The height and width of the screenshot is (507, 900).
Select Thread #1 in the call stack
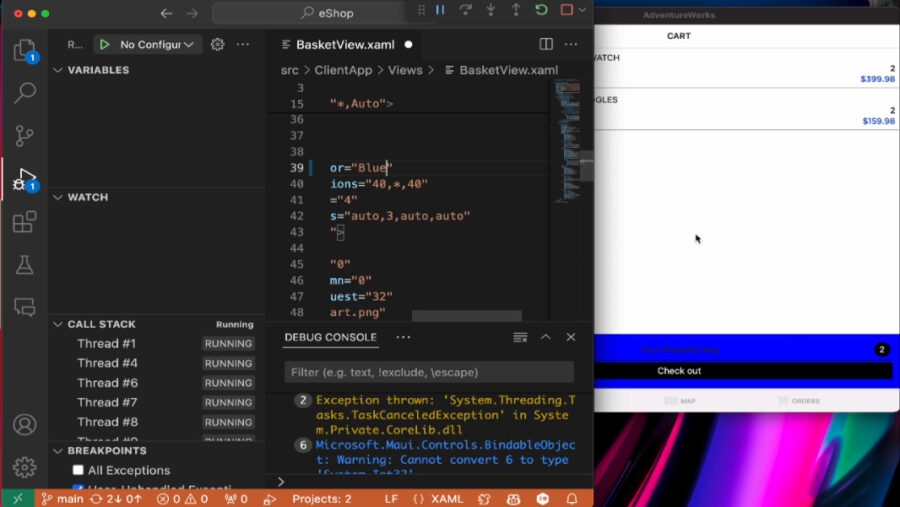click(106, 343)
